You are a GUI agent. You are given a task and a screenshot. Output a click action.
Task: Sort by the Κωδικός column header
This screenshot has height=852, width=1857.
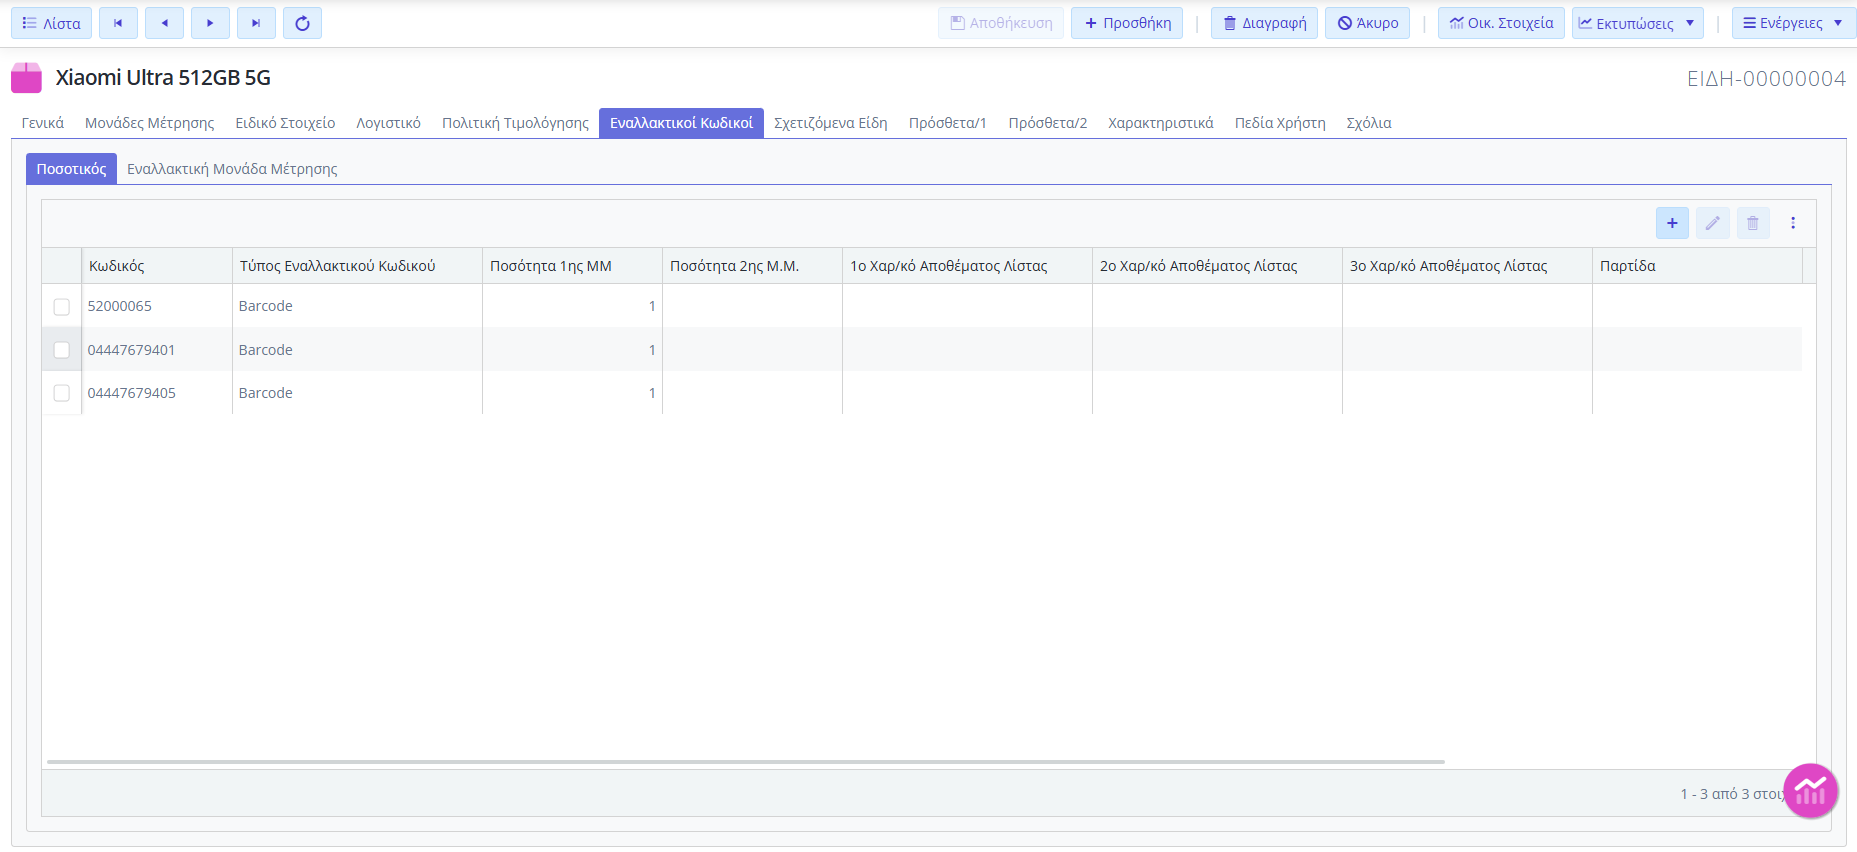(156, 266)
